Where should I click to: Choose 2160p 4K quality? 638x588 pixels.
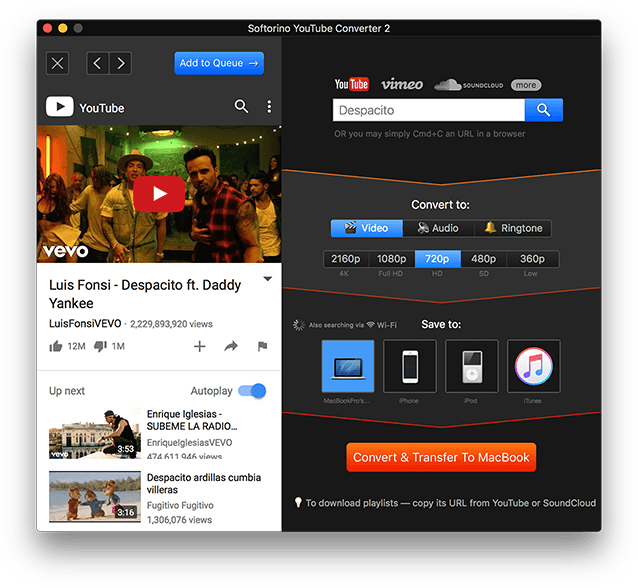pyautogui.click(x=346, y=259)
